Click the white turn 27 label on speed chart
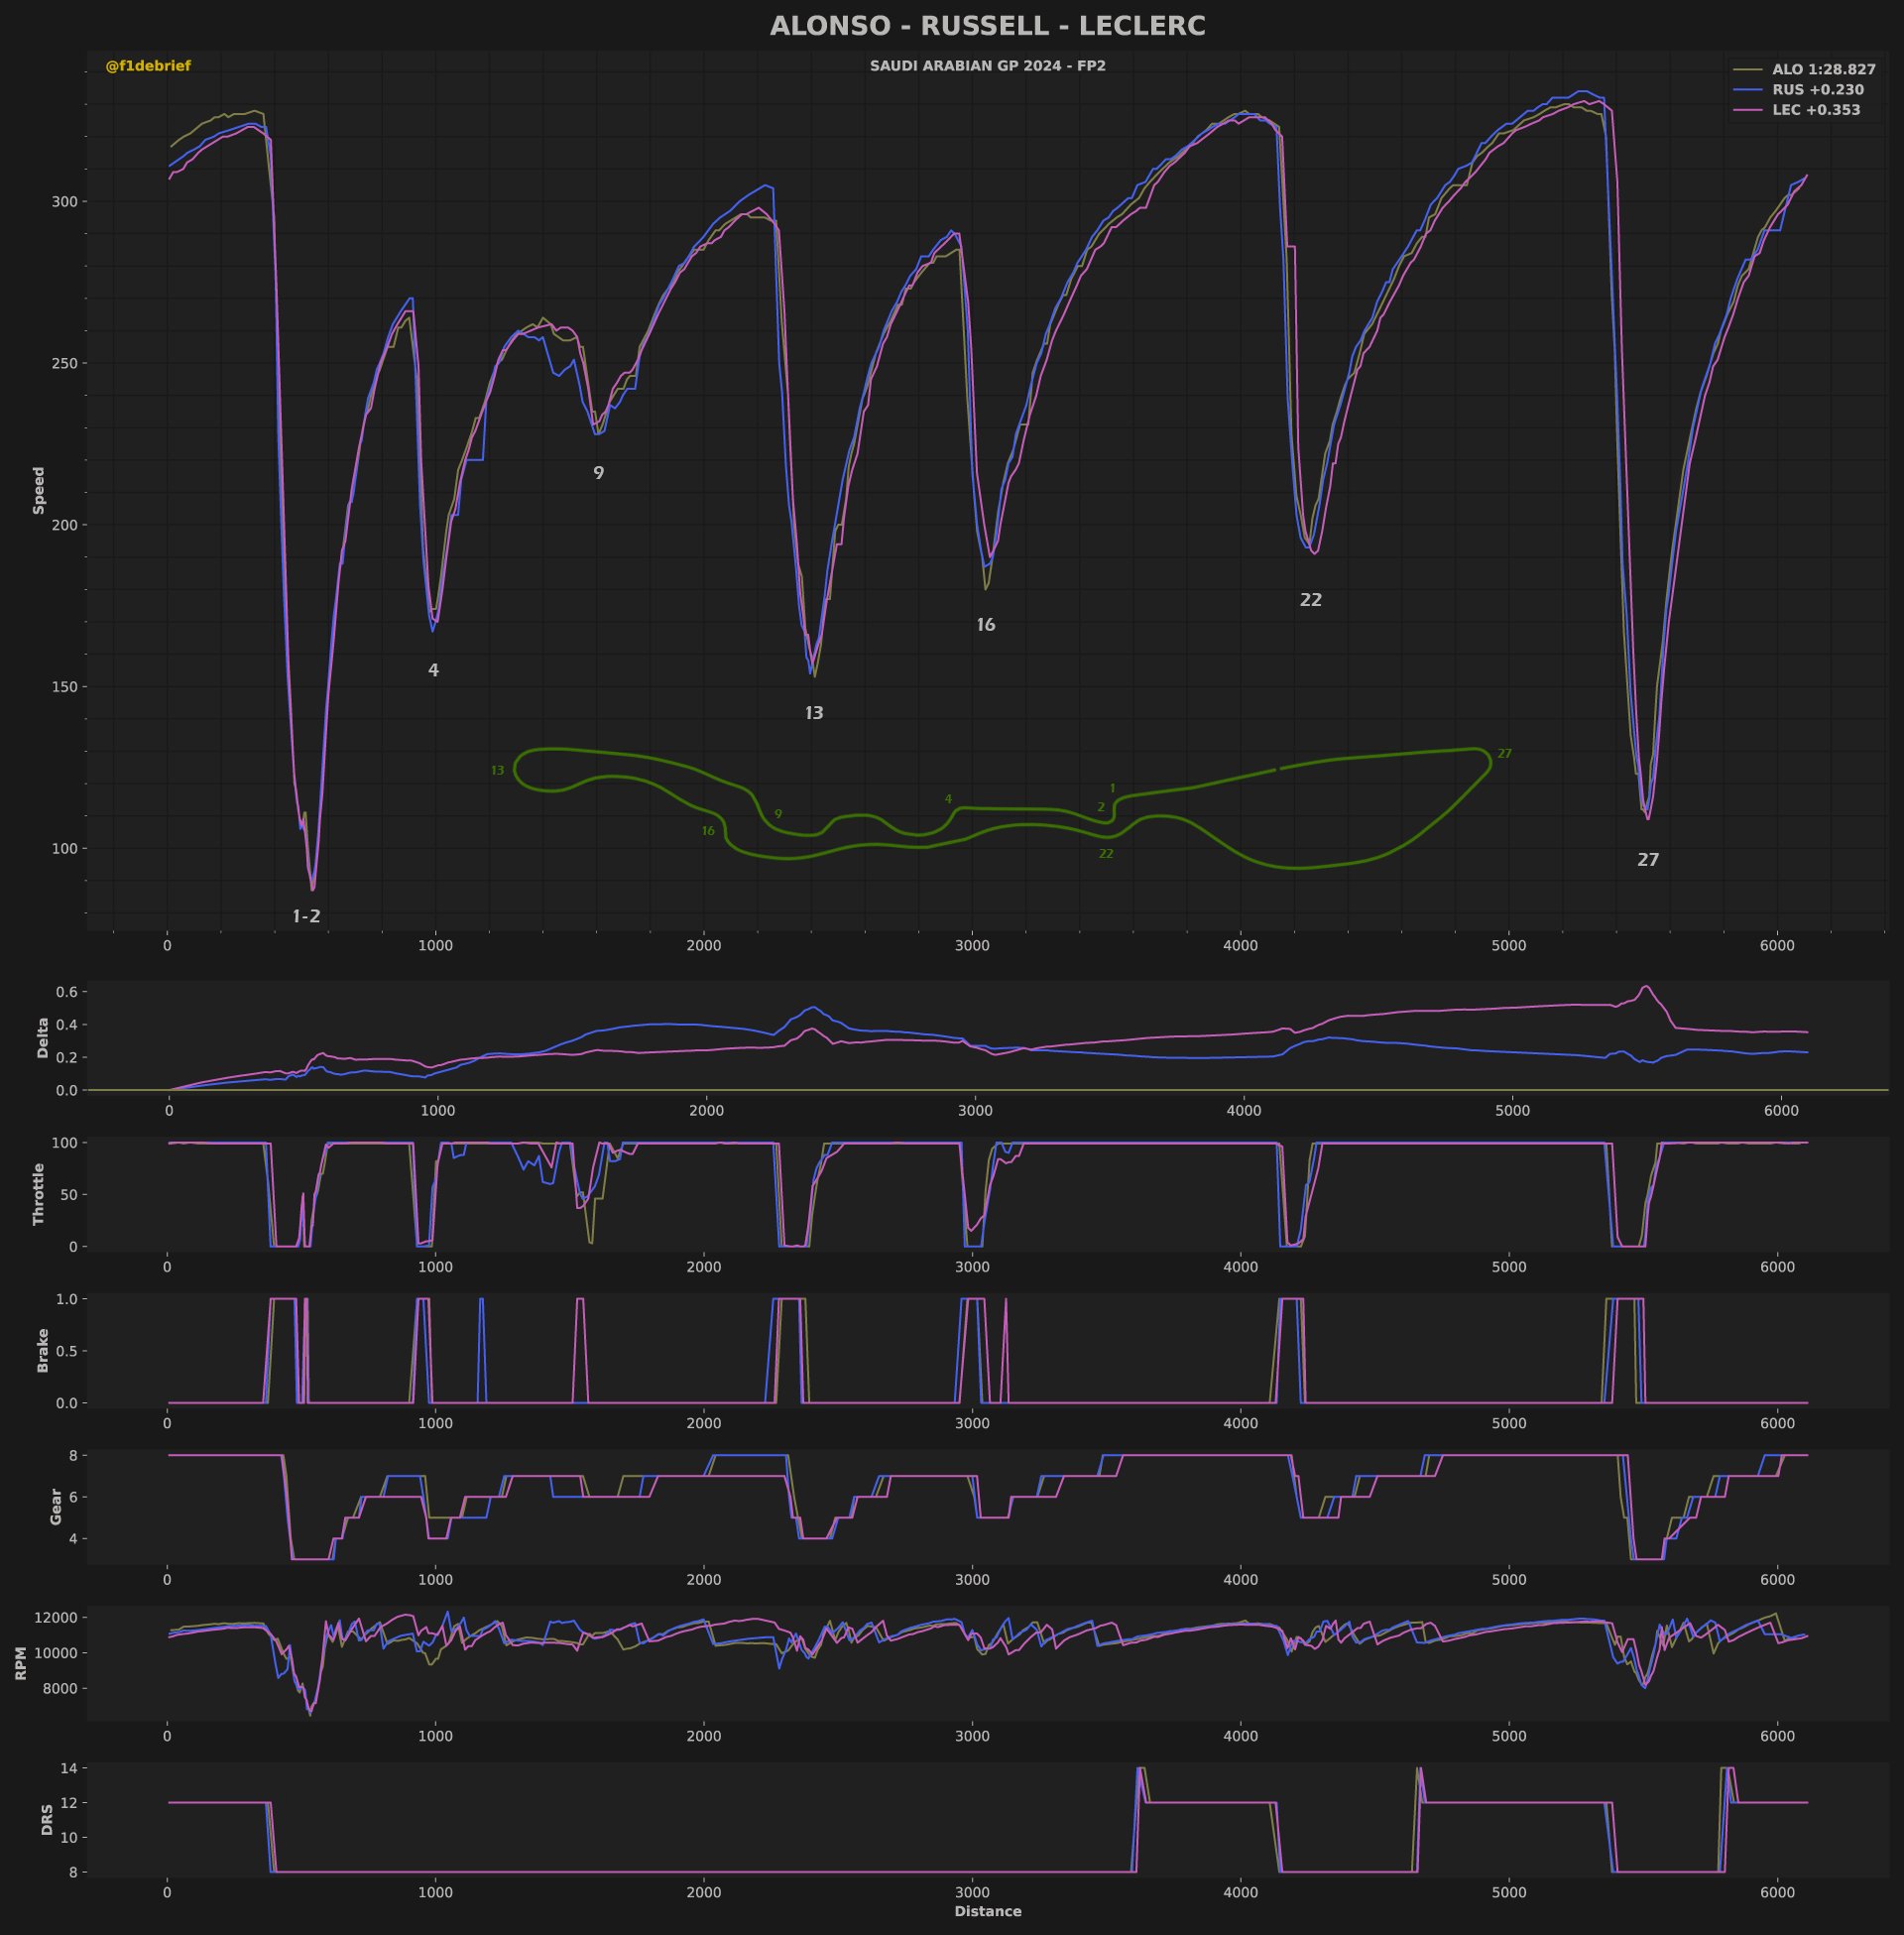The height and width of the screenshot is (1935, 1904). (1648, 859)
